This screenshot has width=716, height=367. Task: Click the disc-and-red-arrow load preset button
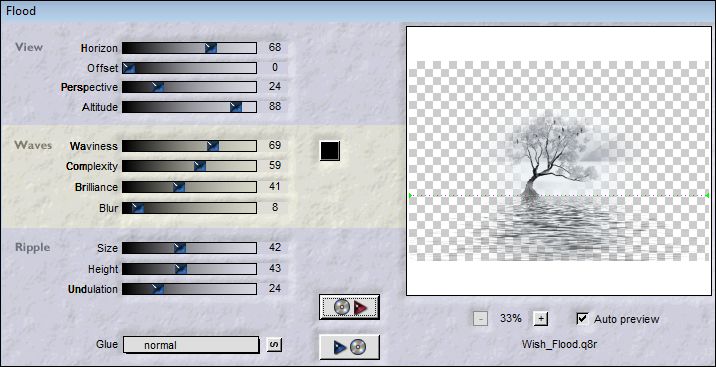(x=349, y=307)
